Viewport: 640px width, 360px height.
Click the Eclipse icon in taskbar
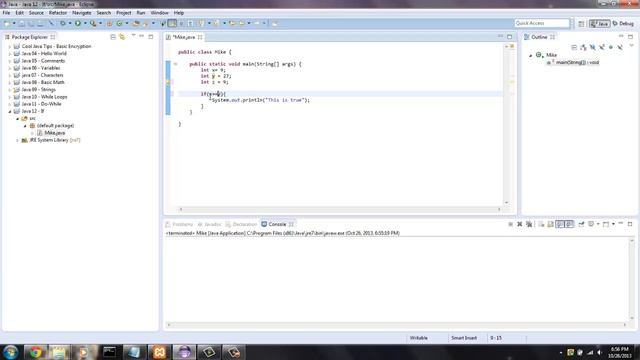[184, 352]
